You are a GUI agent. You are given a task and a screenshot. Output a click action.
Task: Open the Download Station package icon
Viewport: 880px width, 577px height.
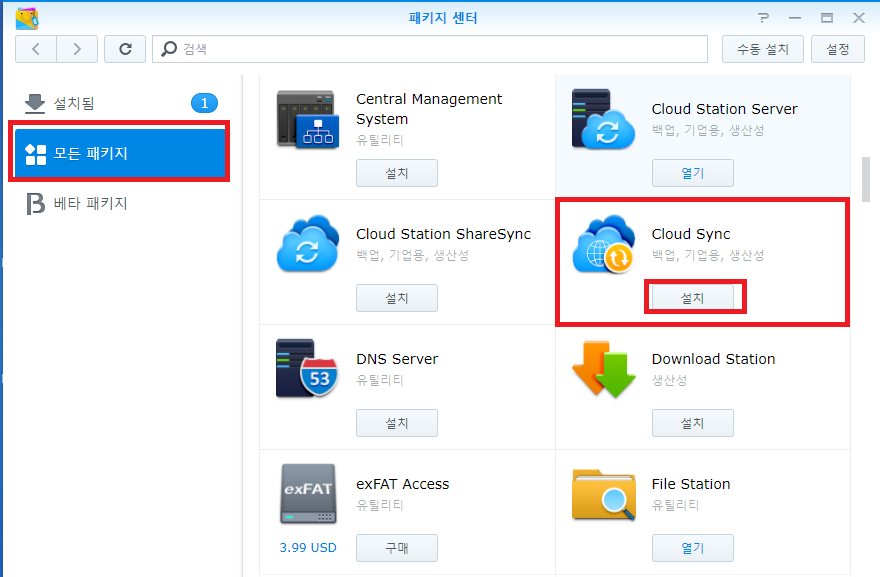(604, 369)
